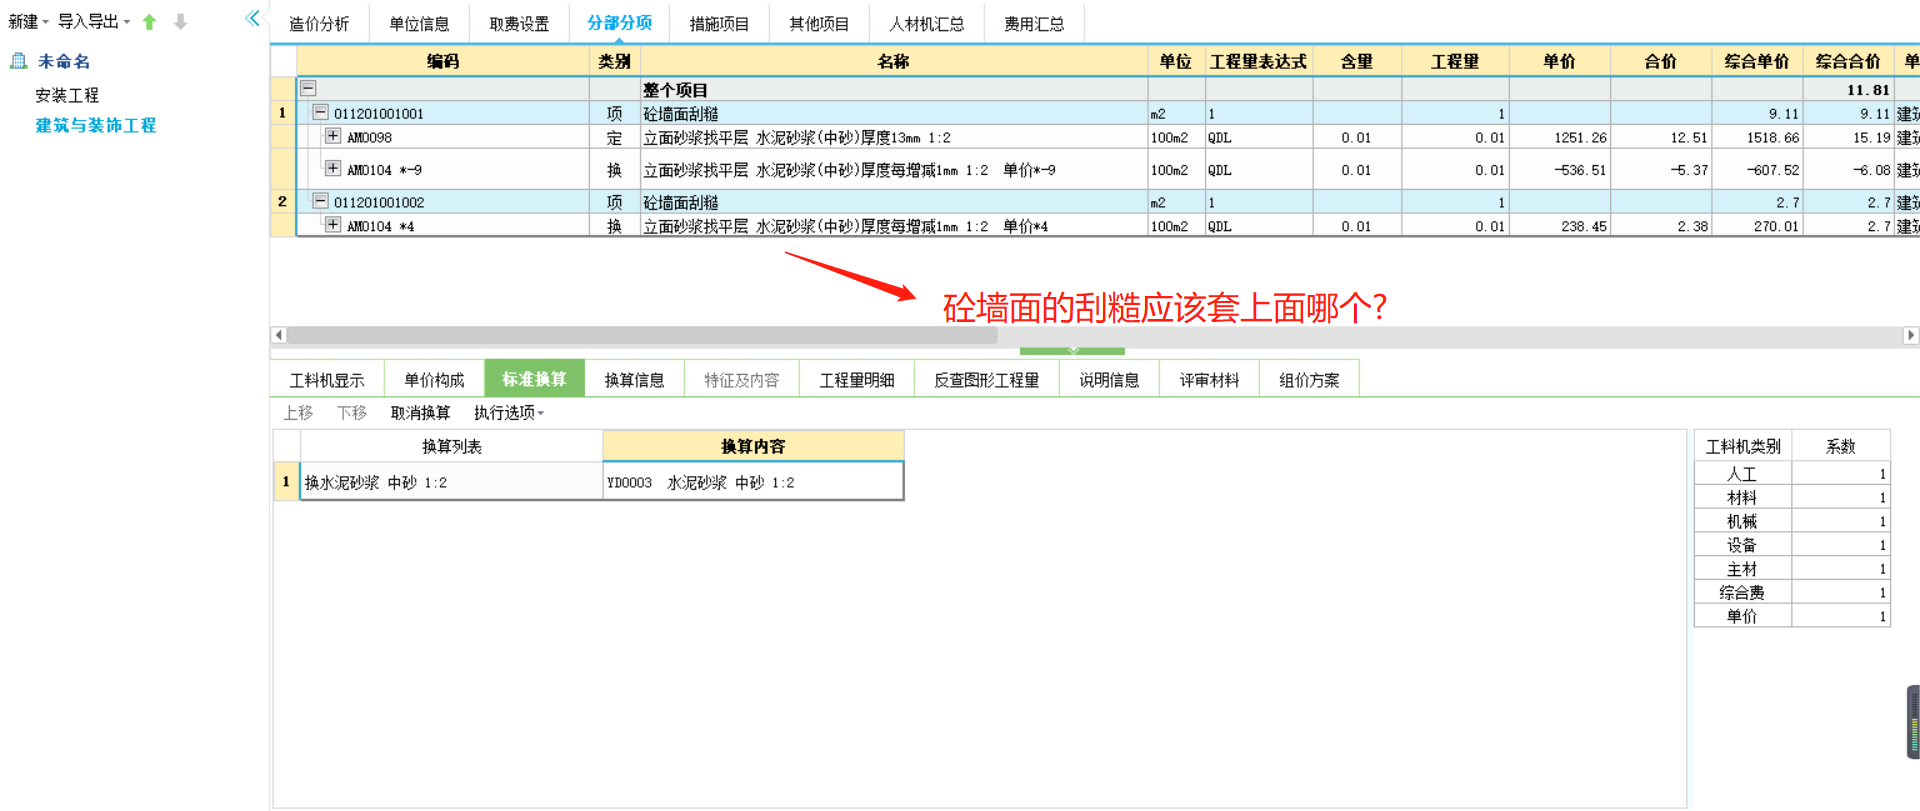Click the dark widget at right edge
This screenshot has height=811, width=1920.
1913,722
